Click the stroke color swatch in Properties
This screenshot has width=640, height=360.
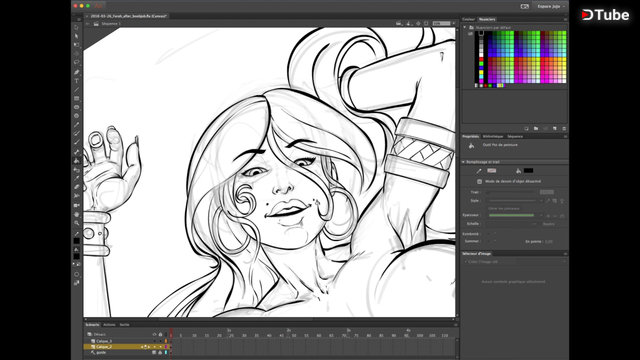(x=491, y=171)
